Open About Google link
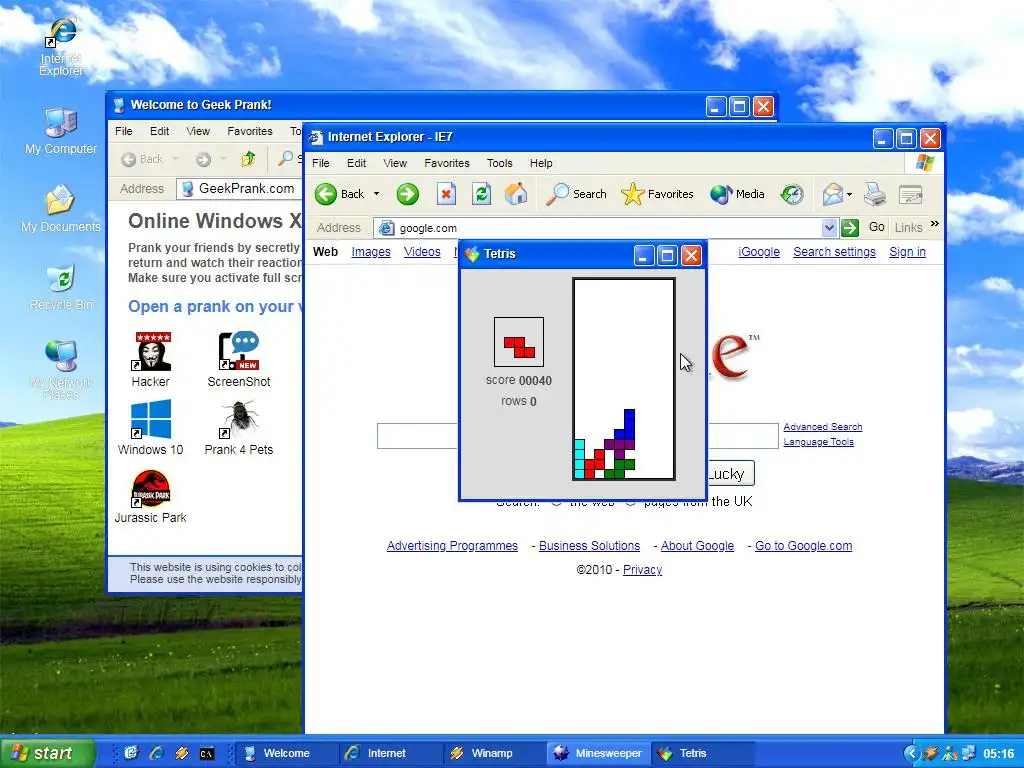This screenshot has width=1024, height=768. [697, 546]
